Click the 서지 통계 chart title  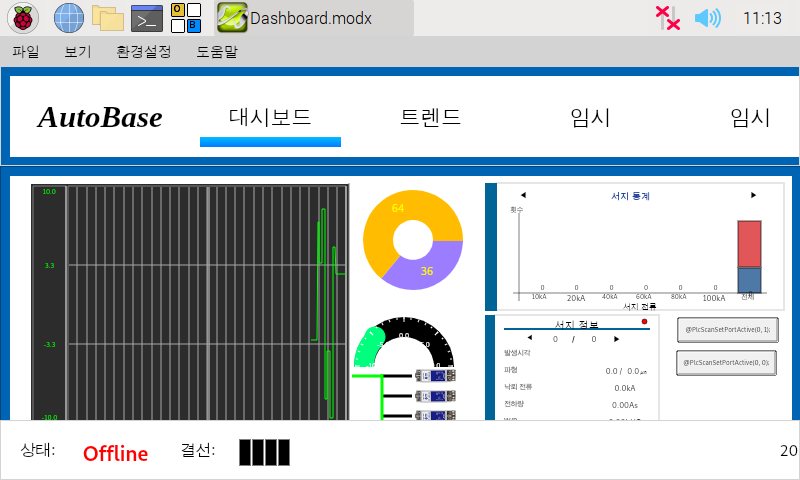tap(630, 196)
